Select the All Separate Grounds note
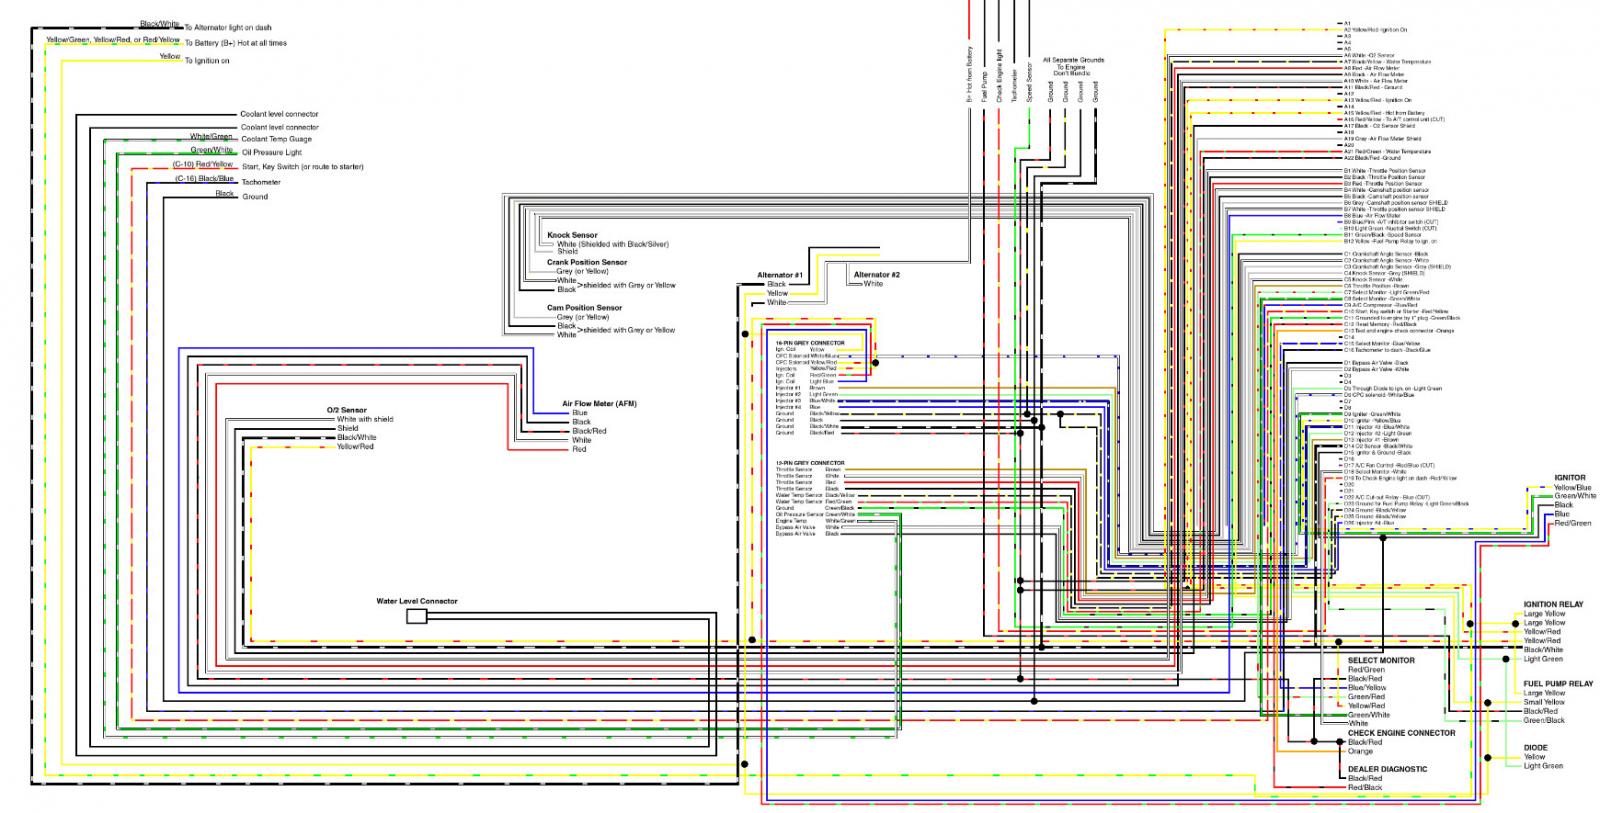Viewport: 1600px width, 813px height. pyautogui.click(x=1073, y=67)
